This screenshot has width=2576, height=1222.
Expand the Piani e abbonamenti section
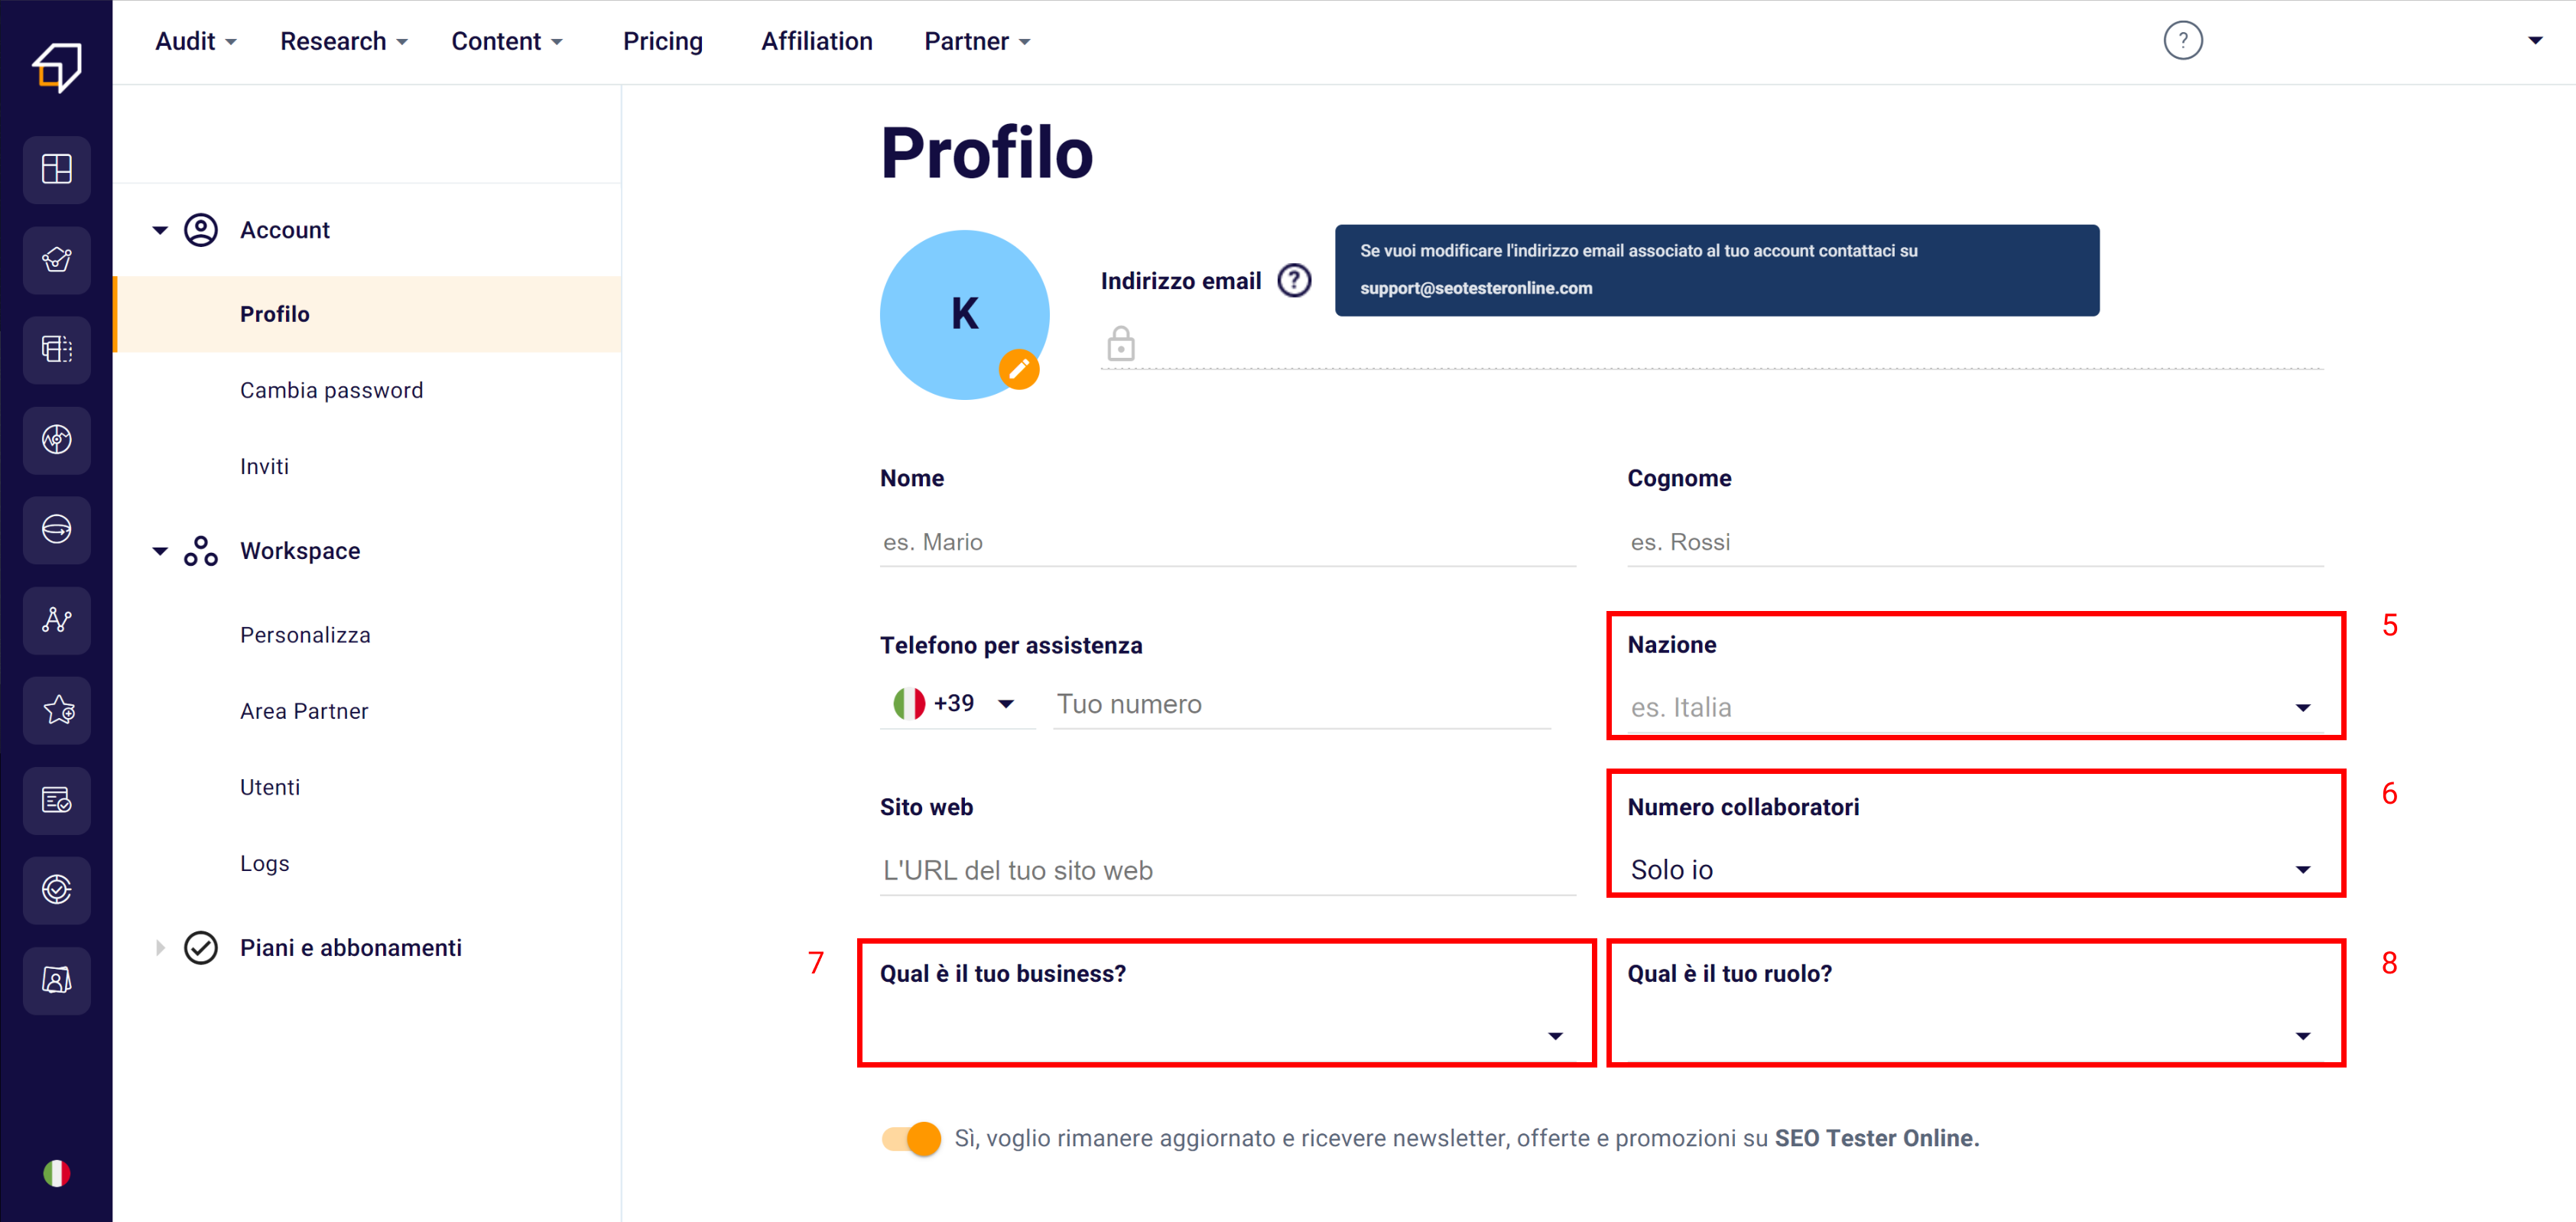pyautogui.click(x=160, y=947)
